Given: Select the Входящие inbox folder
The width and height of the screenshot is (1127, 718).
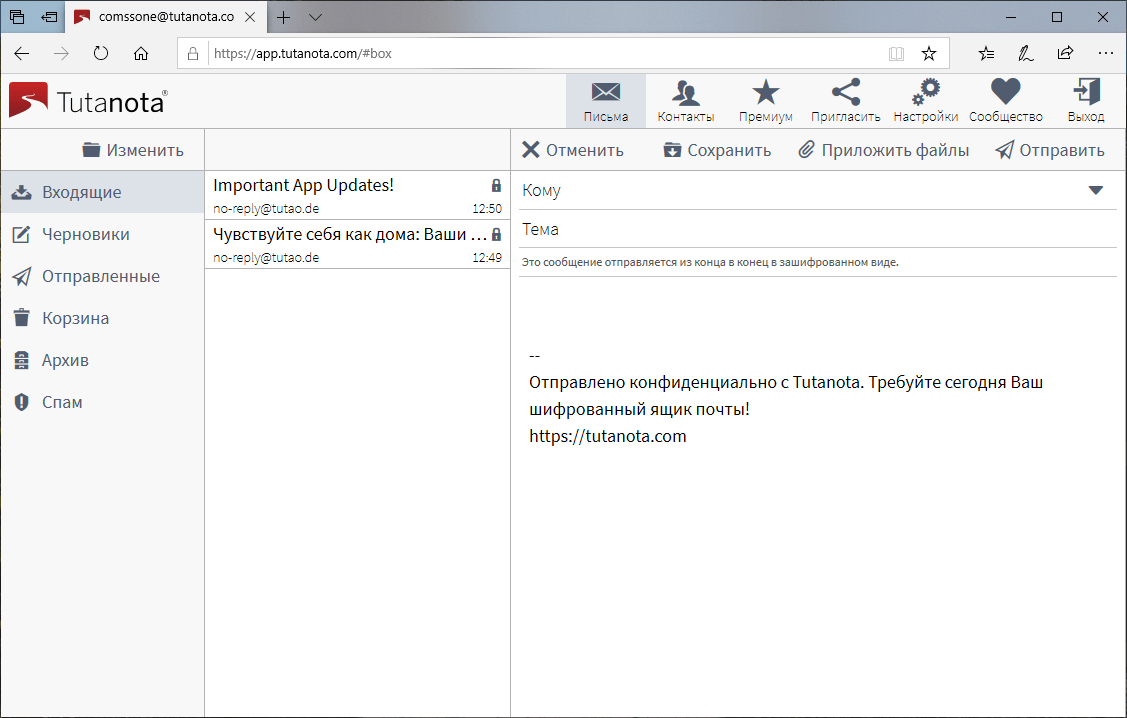Looking at the screenshot, I should point(102,192).
